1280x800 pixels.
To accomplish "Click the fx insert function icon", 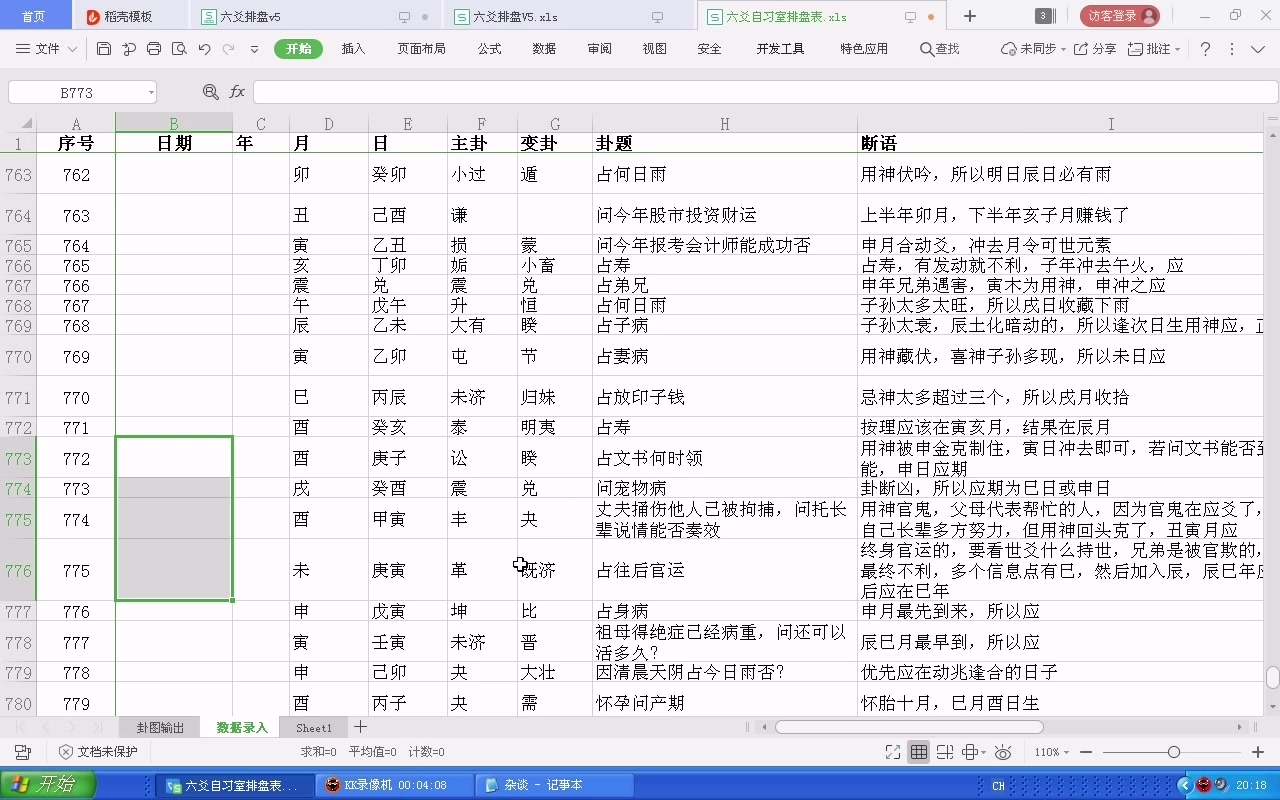I will click(237, 92).
